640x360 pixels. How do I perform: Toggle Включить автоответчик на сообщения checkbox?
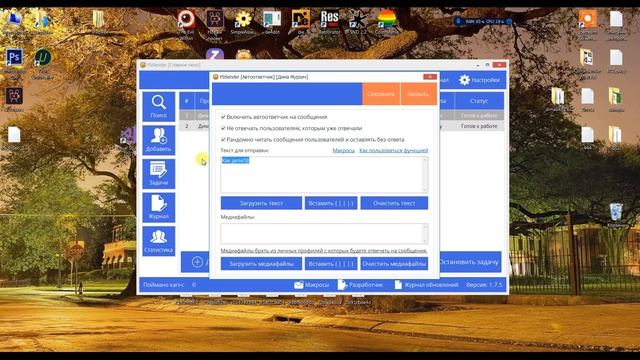tap(223, 117)
